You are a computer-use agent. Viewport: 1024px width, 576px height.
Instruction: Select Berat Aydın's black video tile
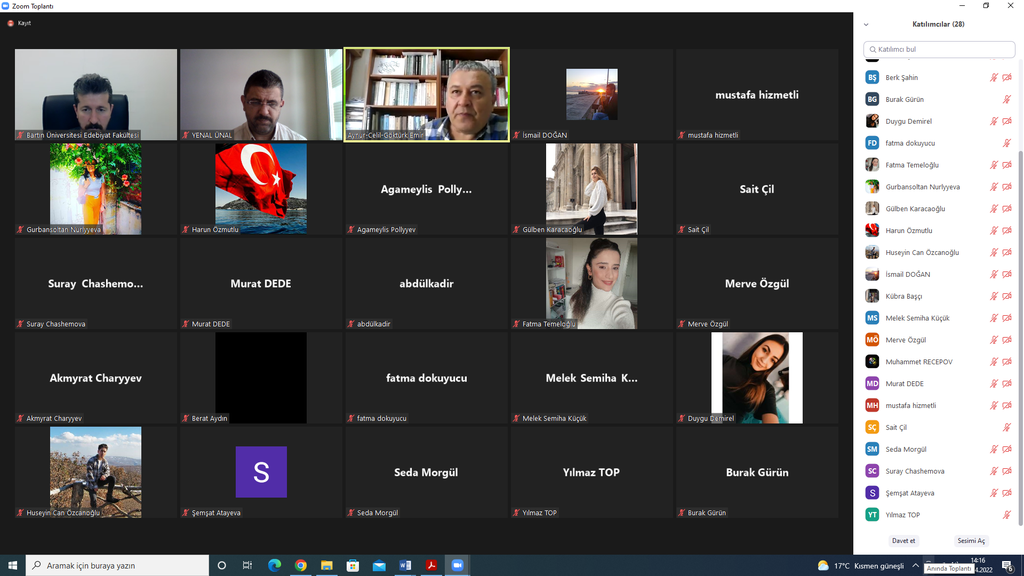[x=261, y=378]
